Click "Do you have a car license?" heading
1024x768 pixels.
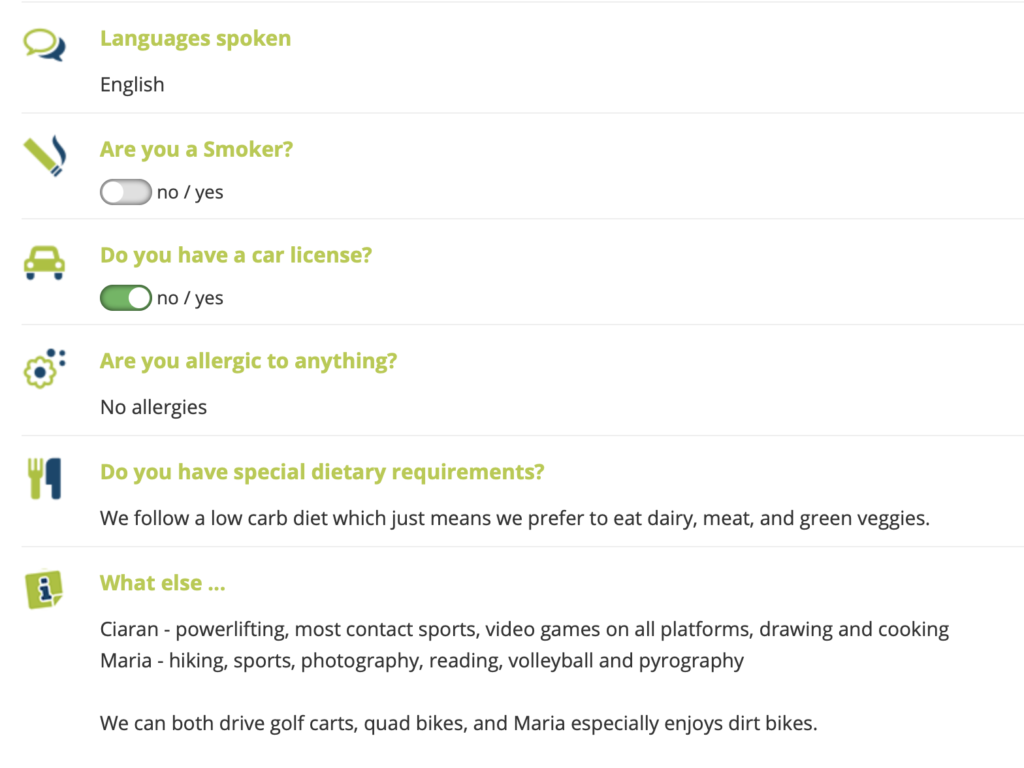[x=236, y=255]
